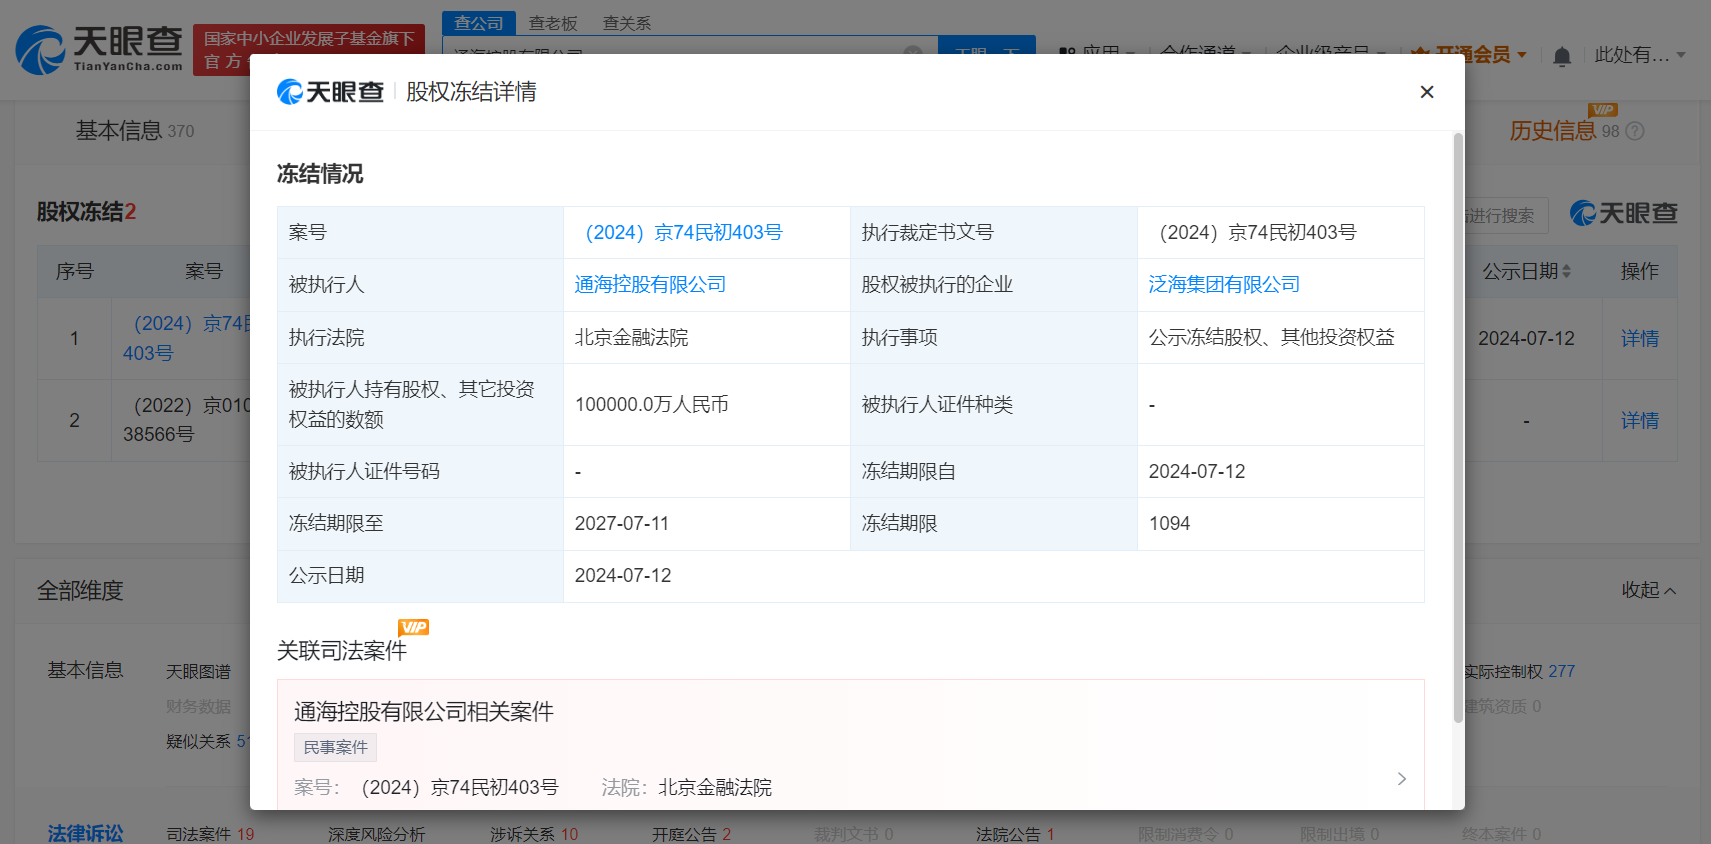Click the 民事案件 tag
The width and height of the screenshot is (1711, 844).
click(x=336, y=747)
